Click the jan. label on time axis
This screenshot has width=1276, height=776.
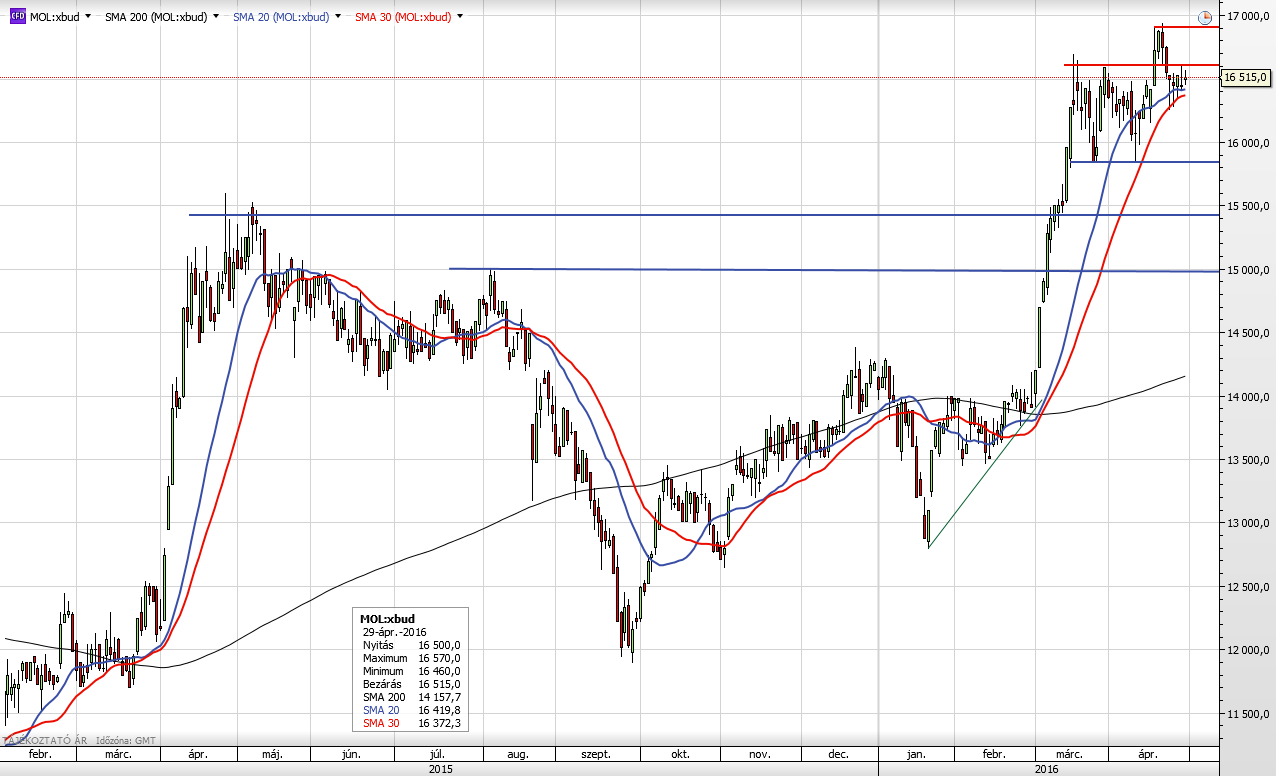click(914, 755)
